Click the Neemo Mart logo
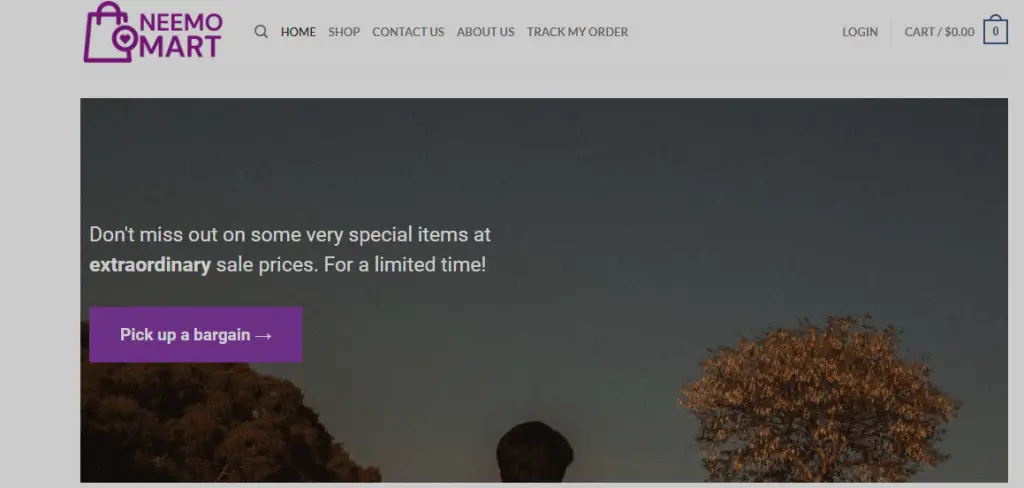1024x488 pixels. [x=153, y=32]
